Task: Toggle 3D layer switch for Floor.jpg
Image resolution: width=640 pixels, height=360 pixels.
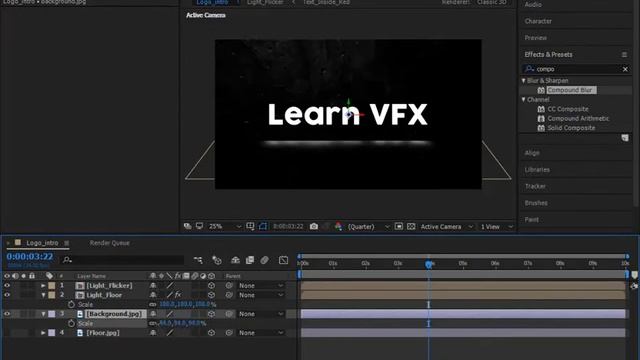Action: coord(211,333)
